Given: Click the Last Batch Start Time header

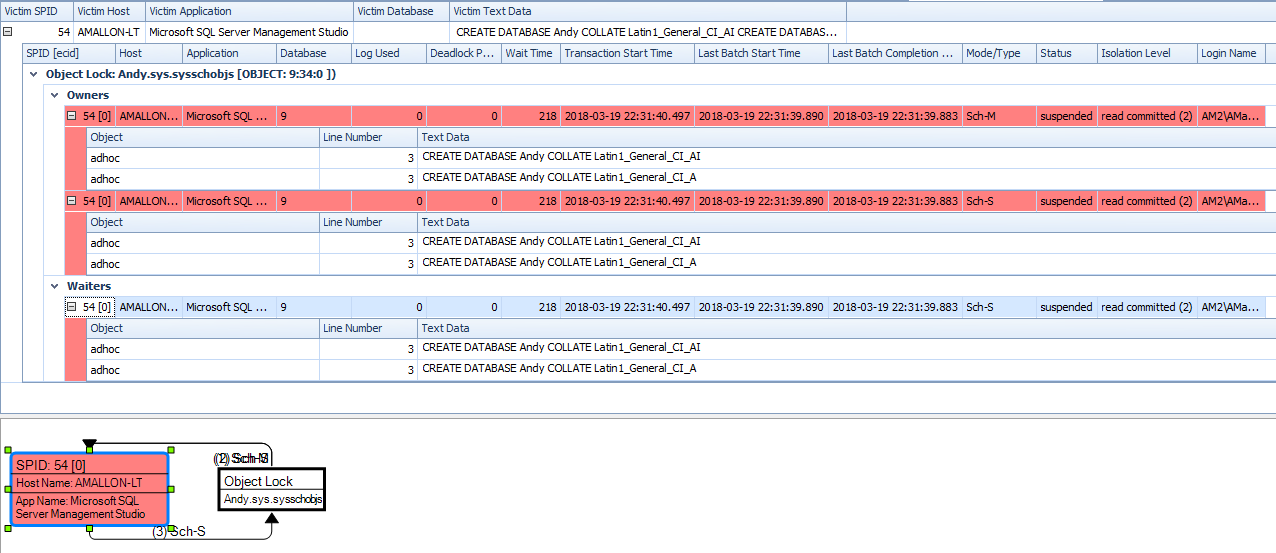Looking at the screenshot, I should [x=761, y=53].
